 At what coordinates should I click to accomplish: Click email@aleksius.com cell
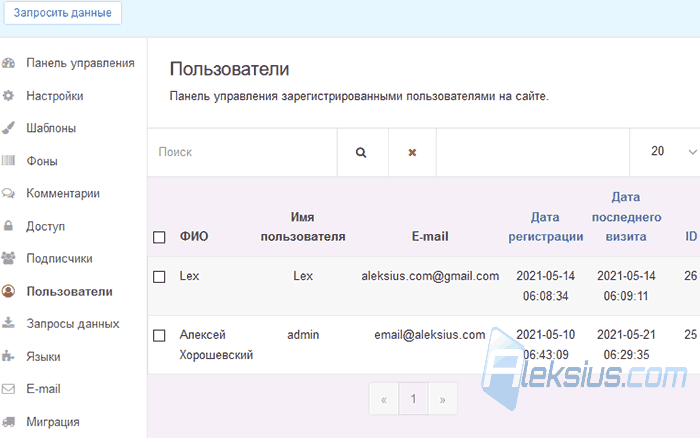(x=429, y=335)
